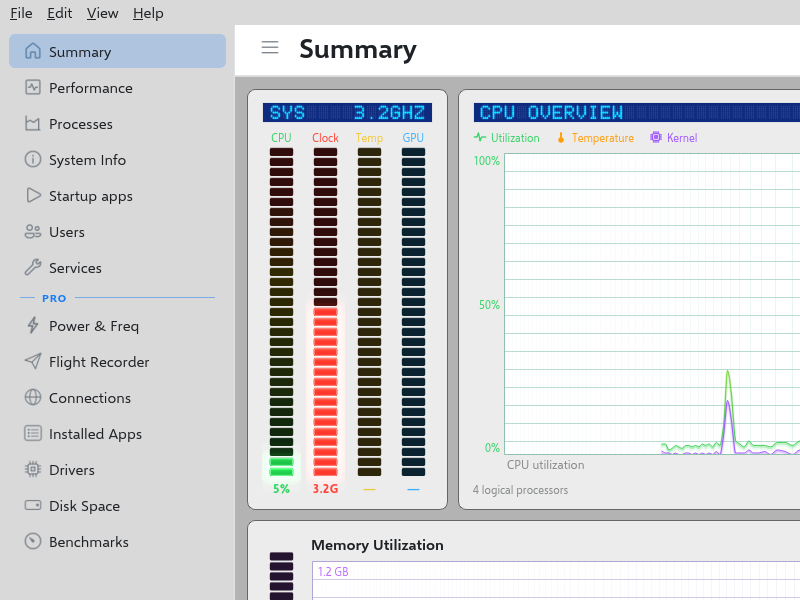Open Installed Apps page label
Screen dimensions: 800x600
(x=95, y=434)
